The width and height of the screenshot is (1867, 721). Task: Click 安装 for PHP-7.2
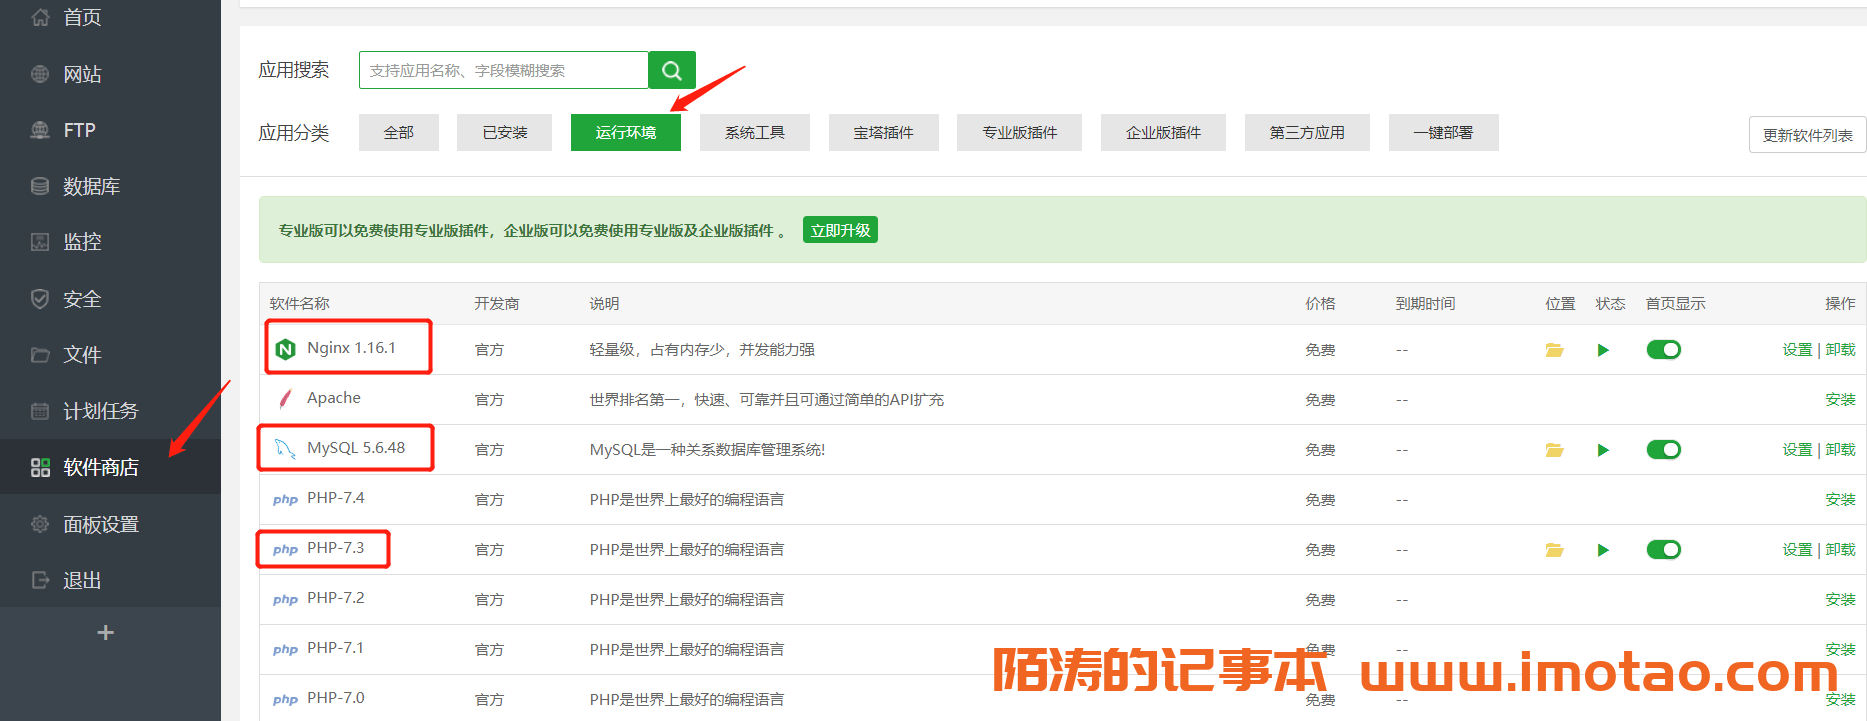pyautogui.click(x=1840, y=600)
